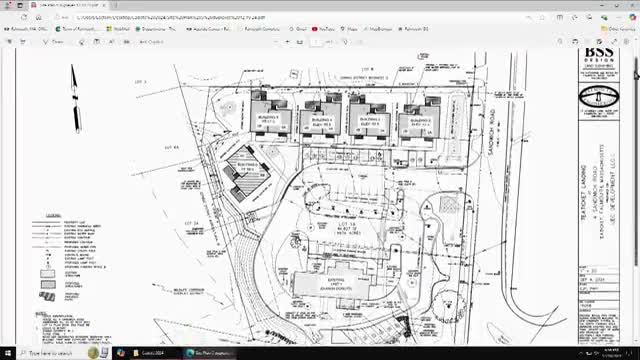Open the Agenda Center bookmark
Viewport: 640px width, 360px height.
click(x=208, y=29)
